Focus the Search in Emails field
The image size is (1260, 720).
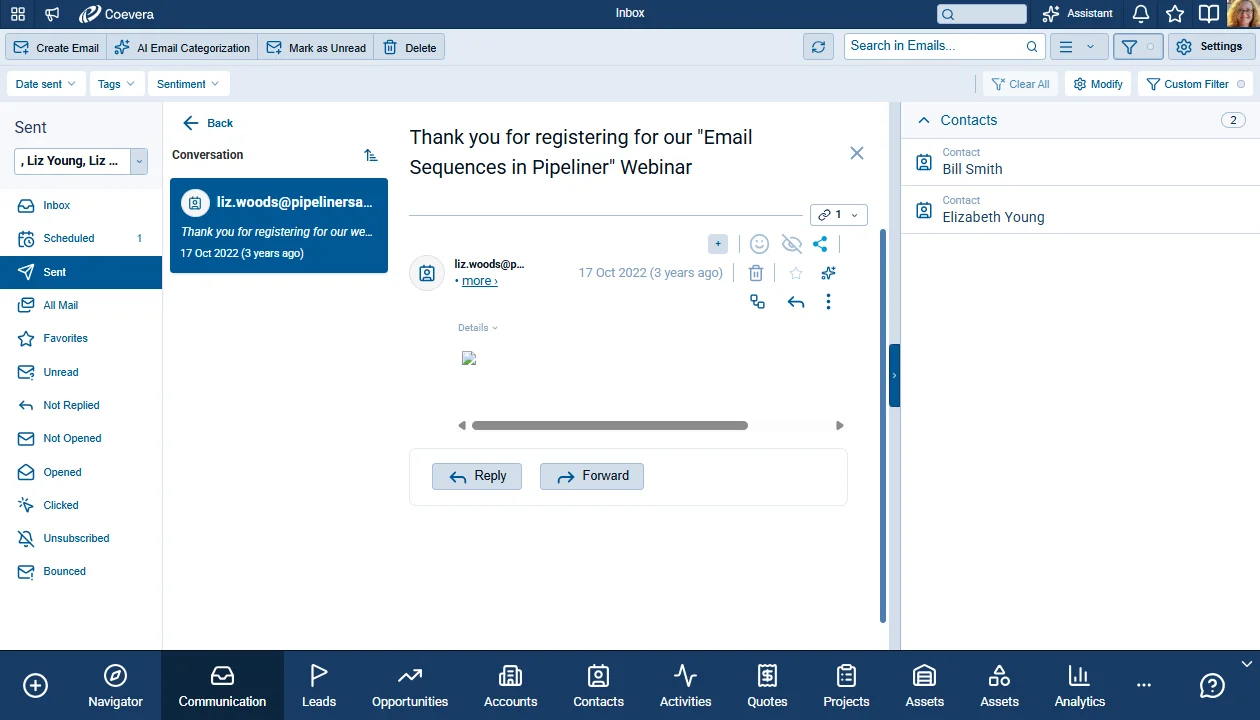(944, 46)
